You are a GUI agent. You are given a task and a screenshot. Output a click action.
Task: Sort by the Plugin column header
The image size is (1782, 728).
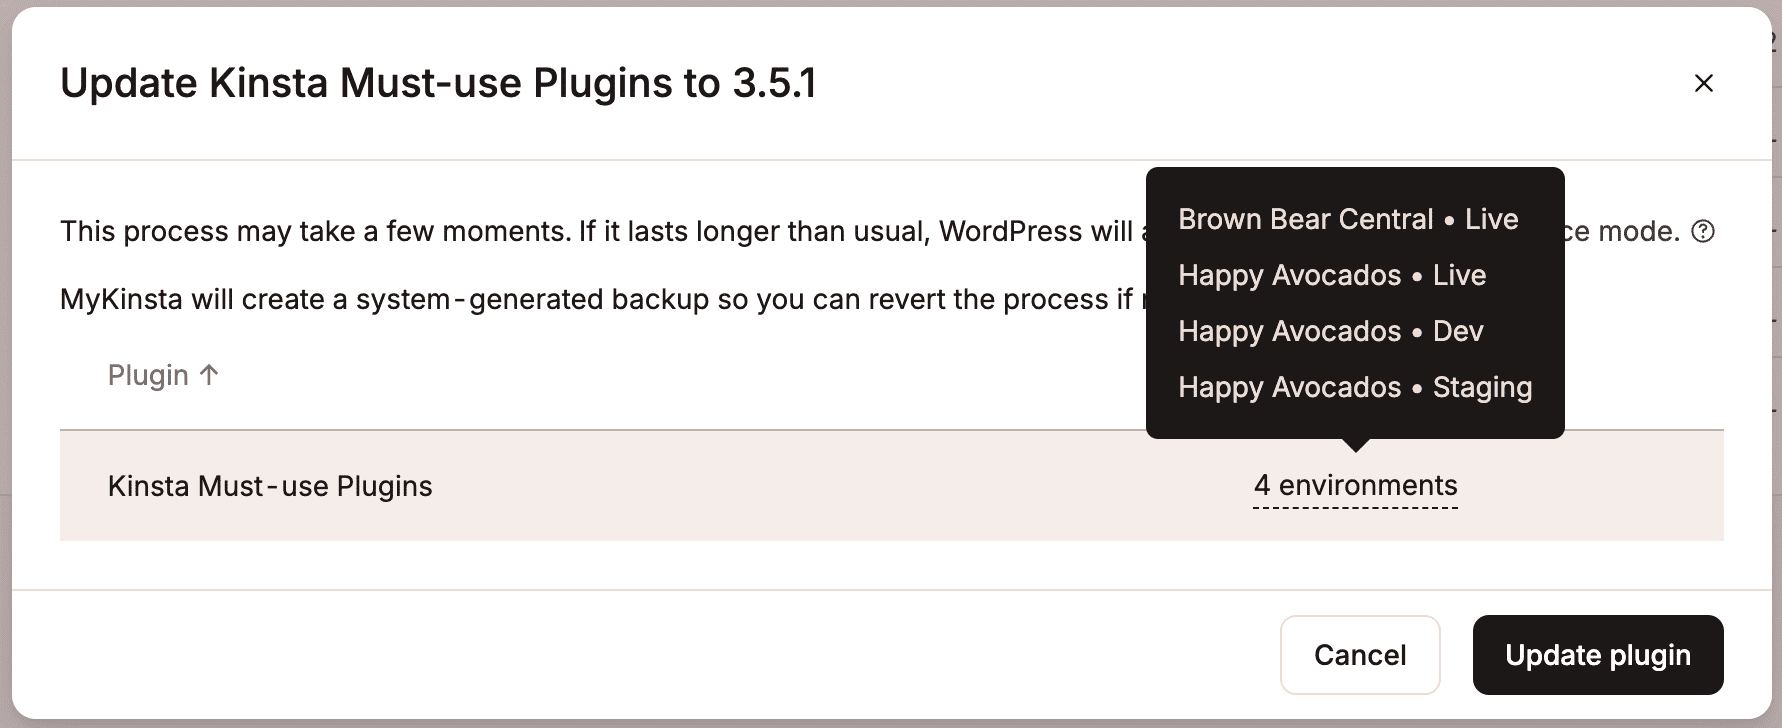pyautogui.click(x=163, y=375)
